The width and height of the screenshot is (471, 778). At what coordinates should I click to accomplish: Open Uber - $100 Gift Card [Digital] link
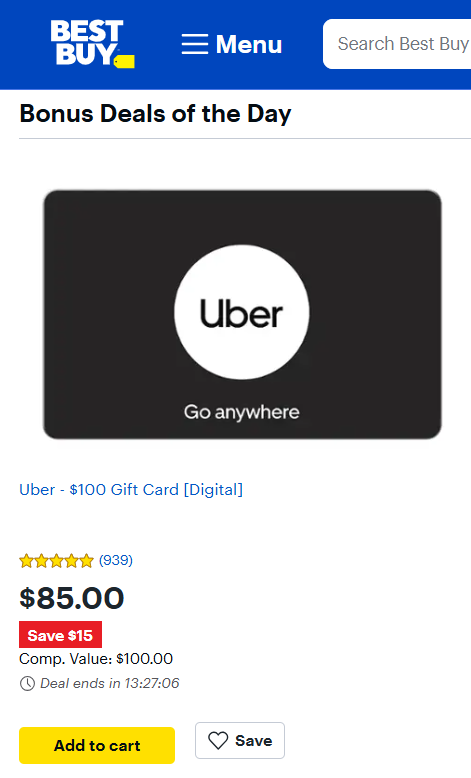click(x=131, y=490)
